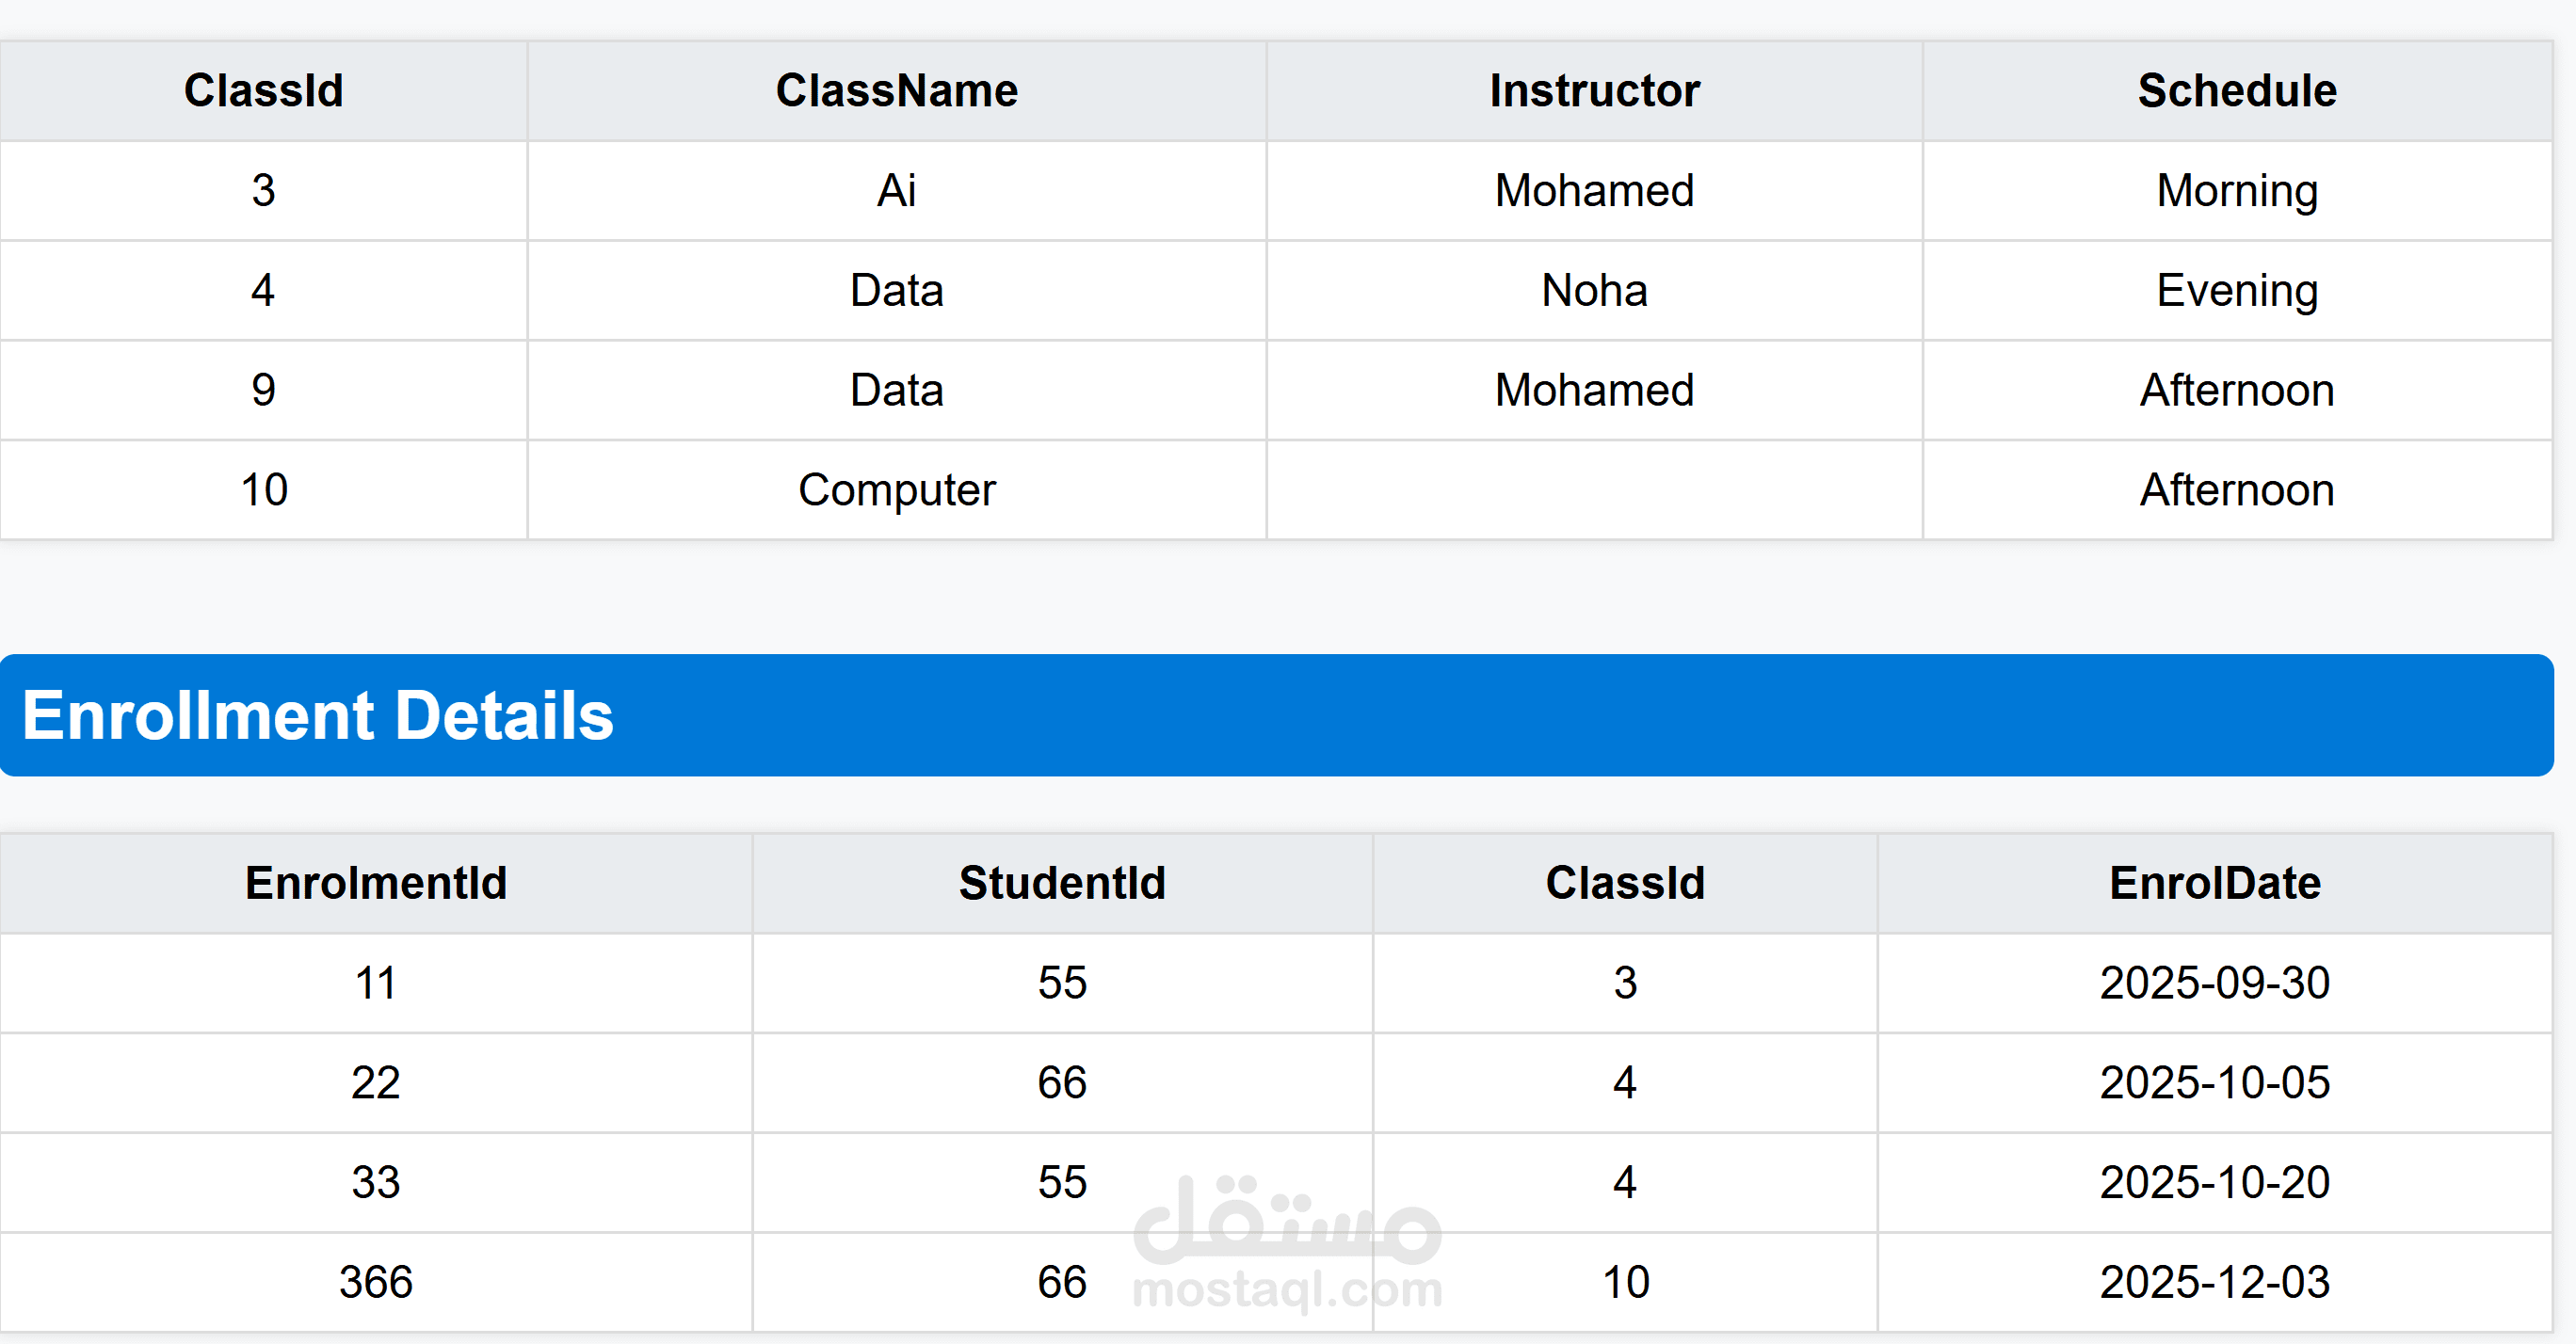Click the EnrolmentId column header

click(x=376, y=883)
